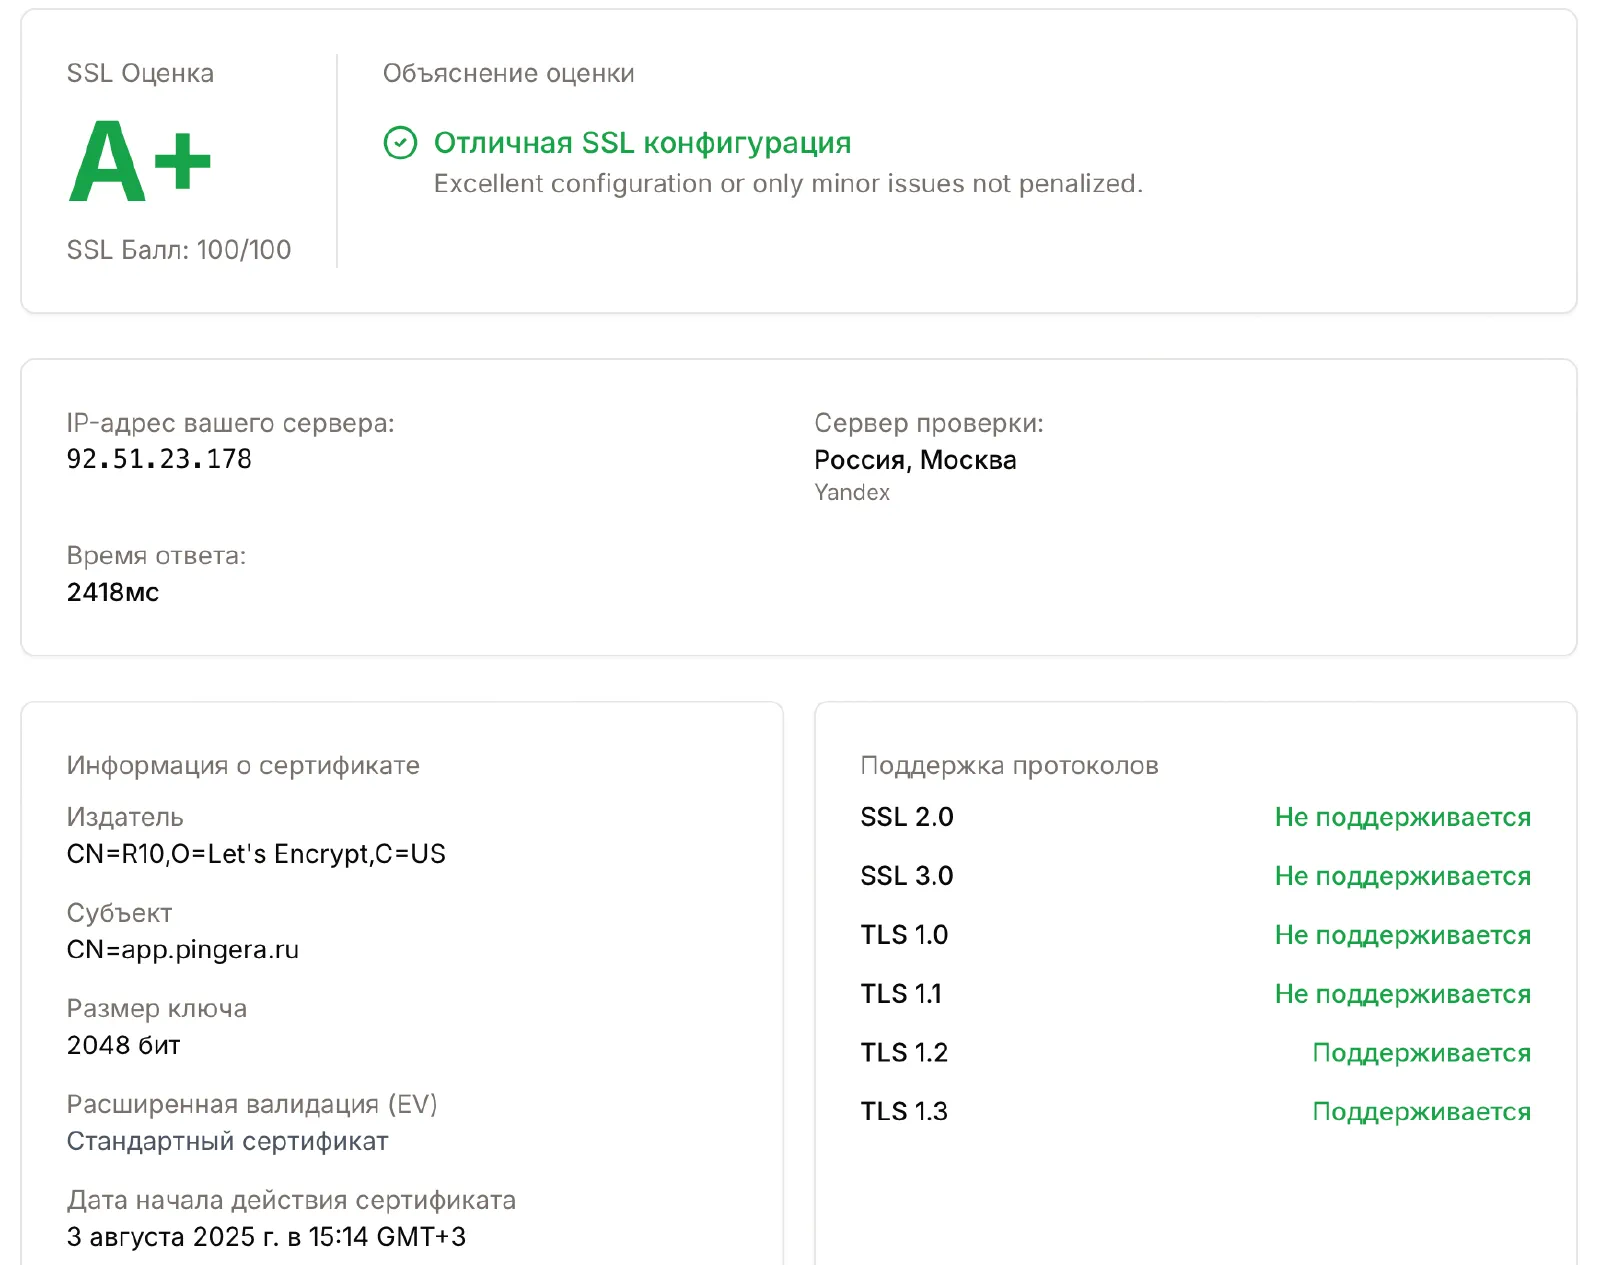Click the 'TLS 1.0' protocol name

click(904, 935)
